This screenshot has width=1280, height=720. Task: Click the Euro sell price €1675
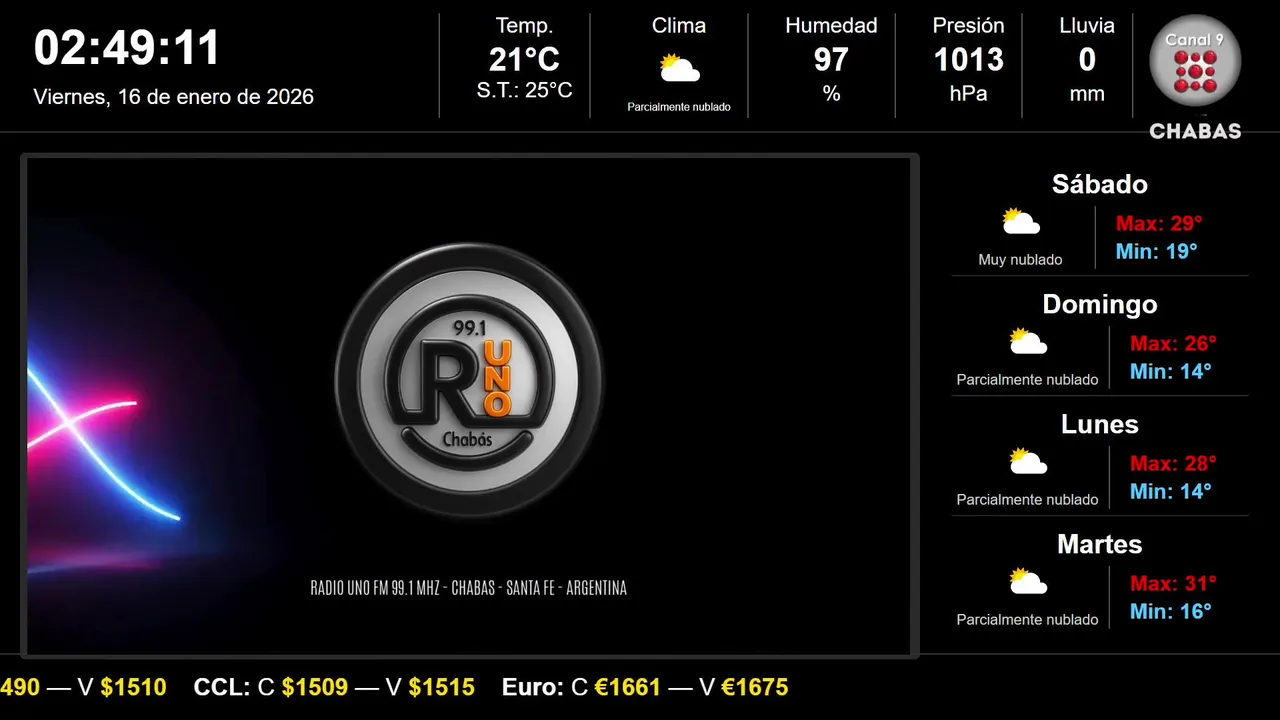tap(755, 687)
